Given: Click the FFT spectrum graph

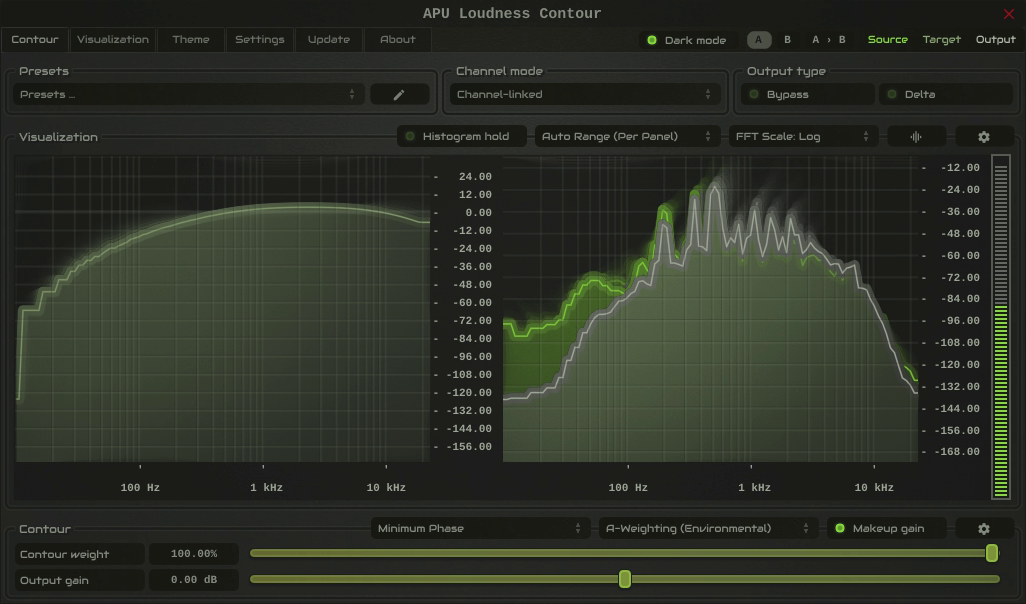Looking at the screenshot, I should [x=710, y=309].
